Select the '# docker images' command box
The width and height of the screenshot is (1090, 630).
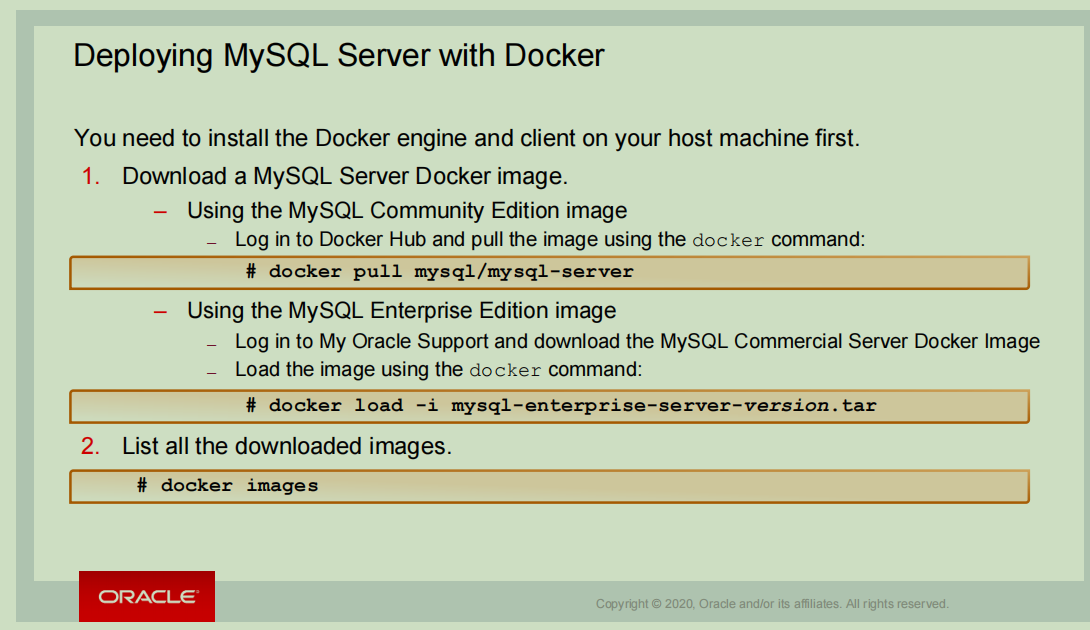(549, 486)
